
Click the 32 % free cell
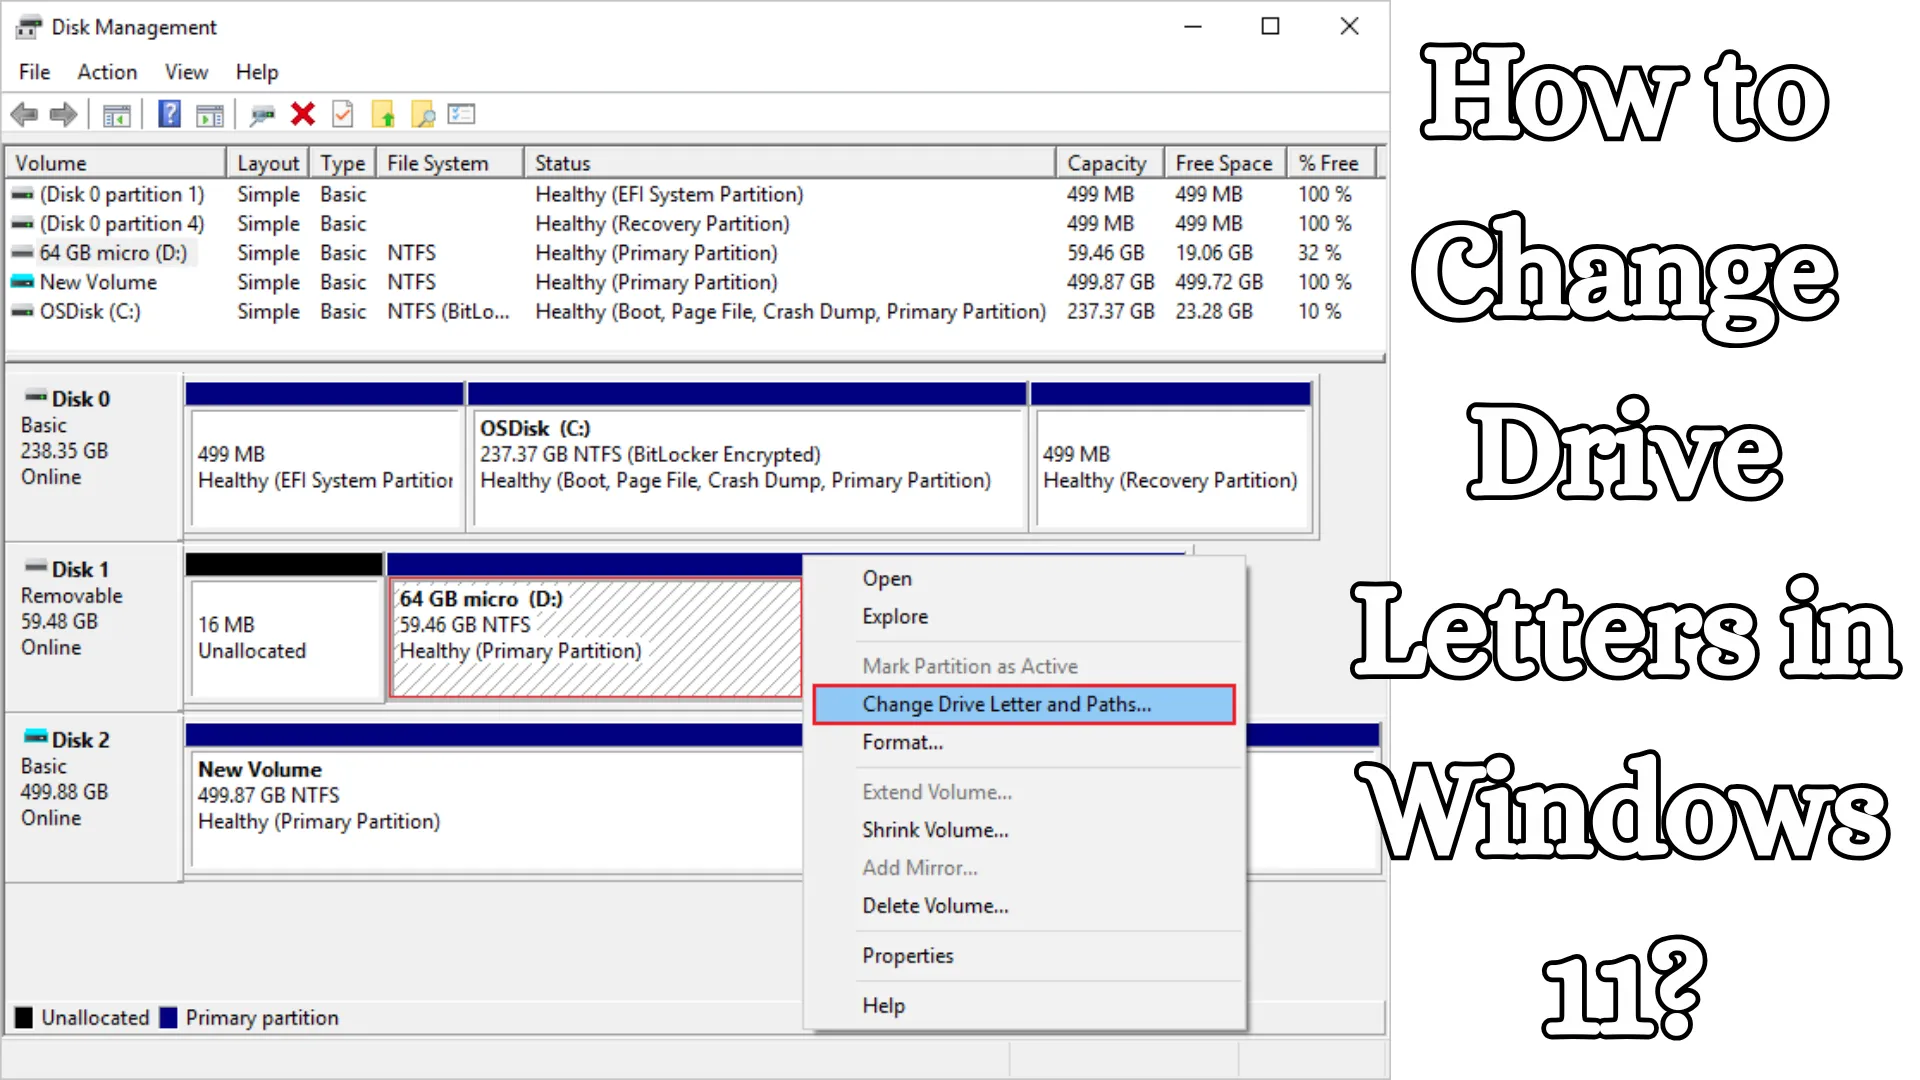[x=1319, y=253]
